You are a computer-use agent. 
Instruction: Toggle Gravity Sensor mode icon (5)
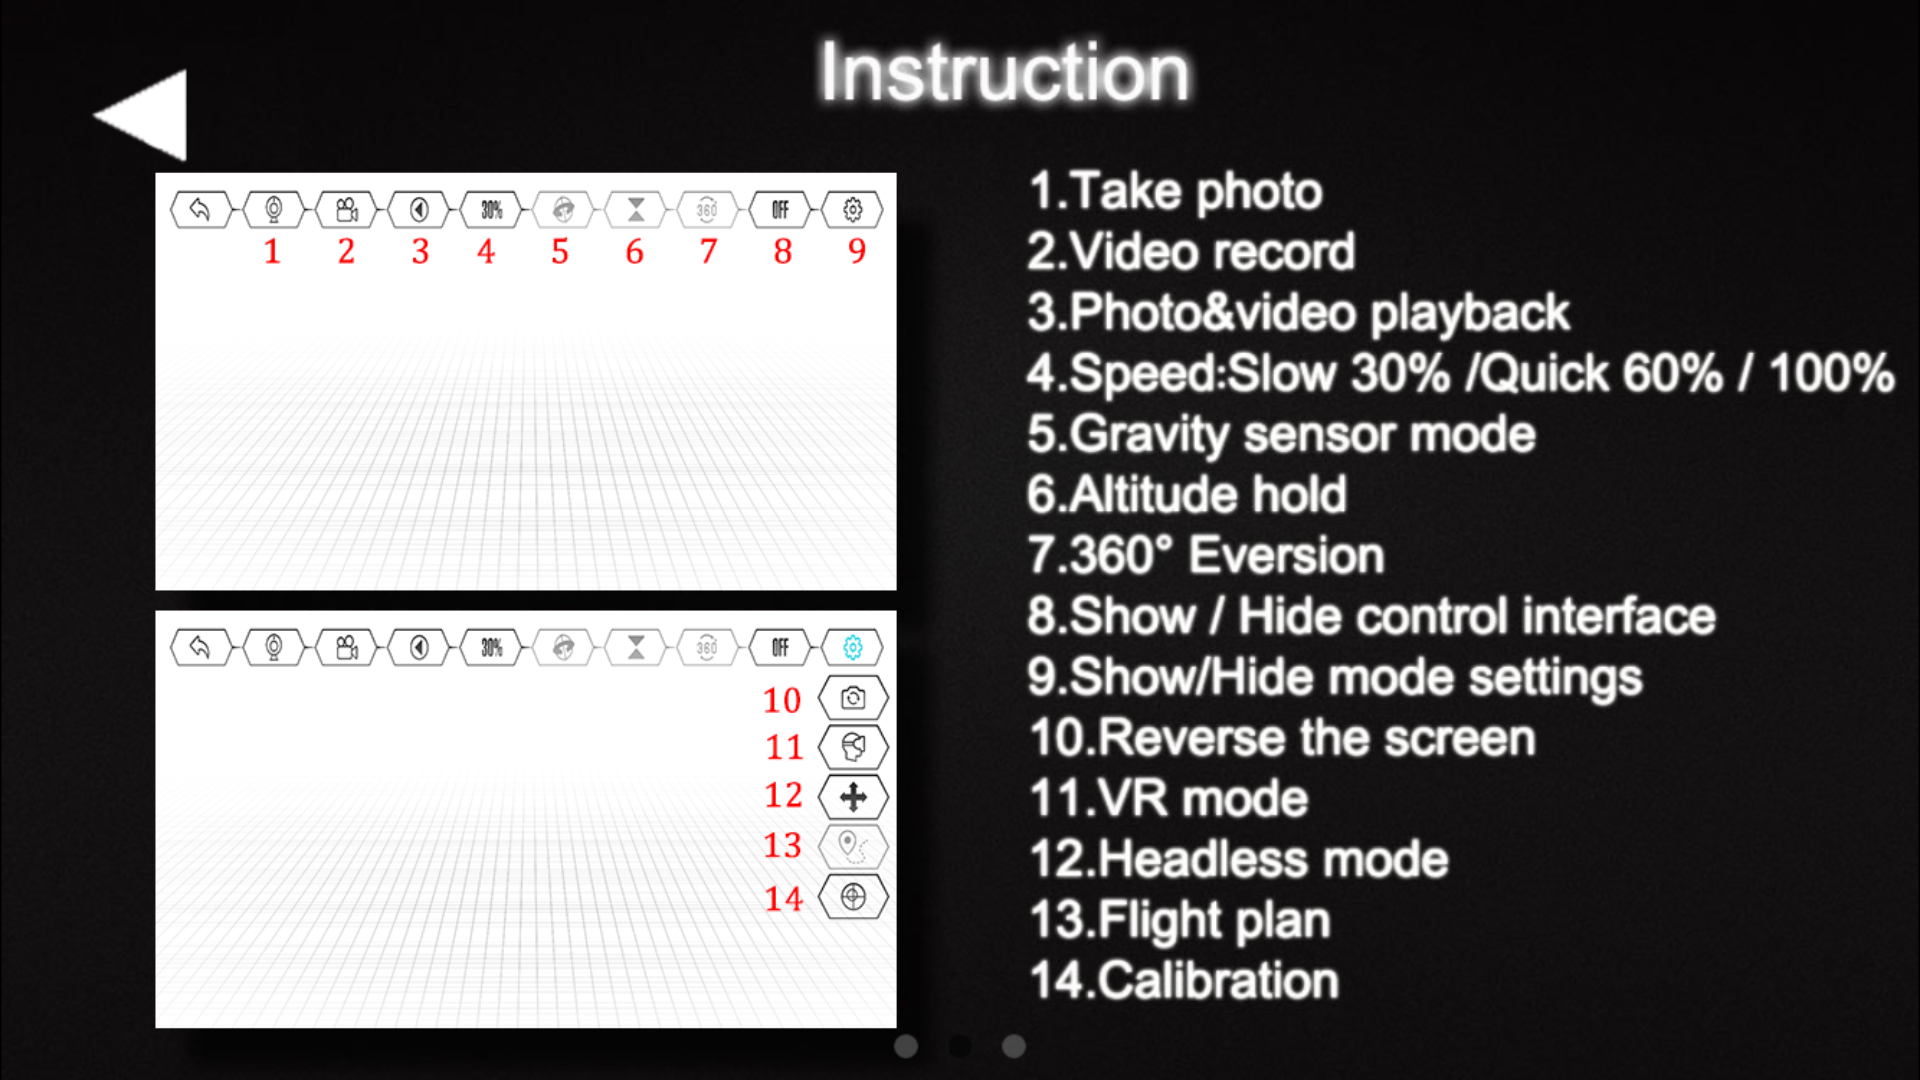click(x=560, y=208)
